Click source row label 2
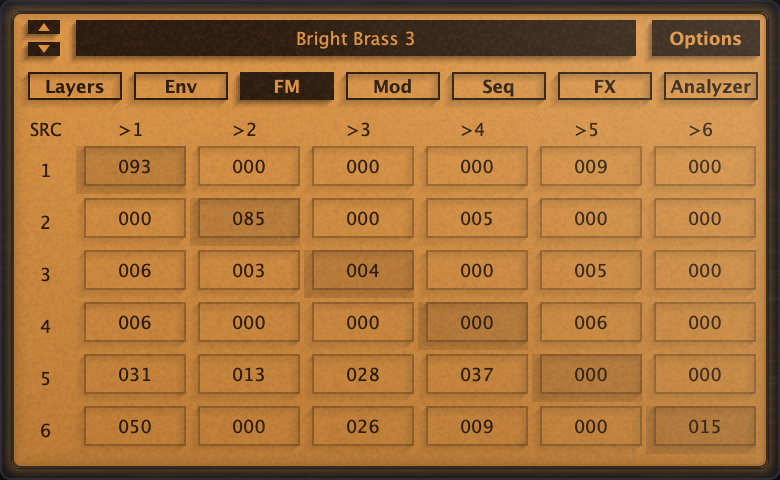 [45, 222]
